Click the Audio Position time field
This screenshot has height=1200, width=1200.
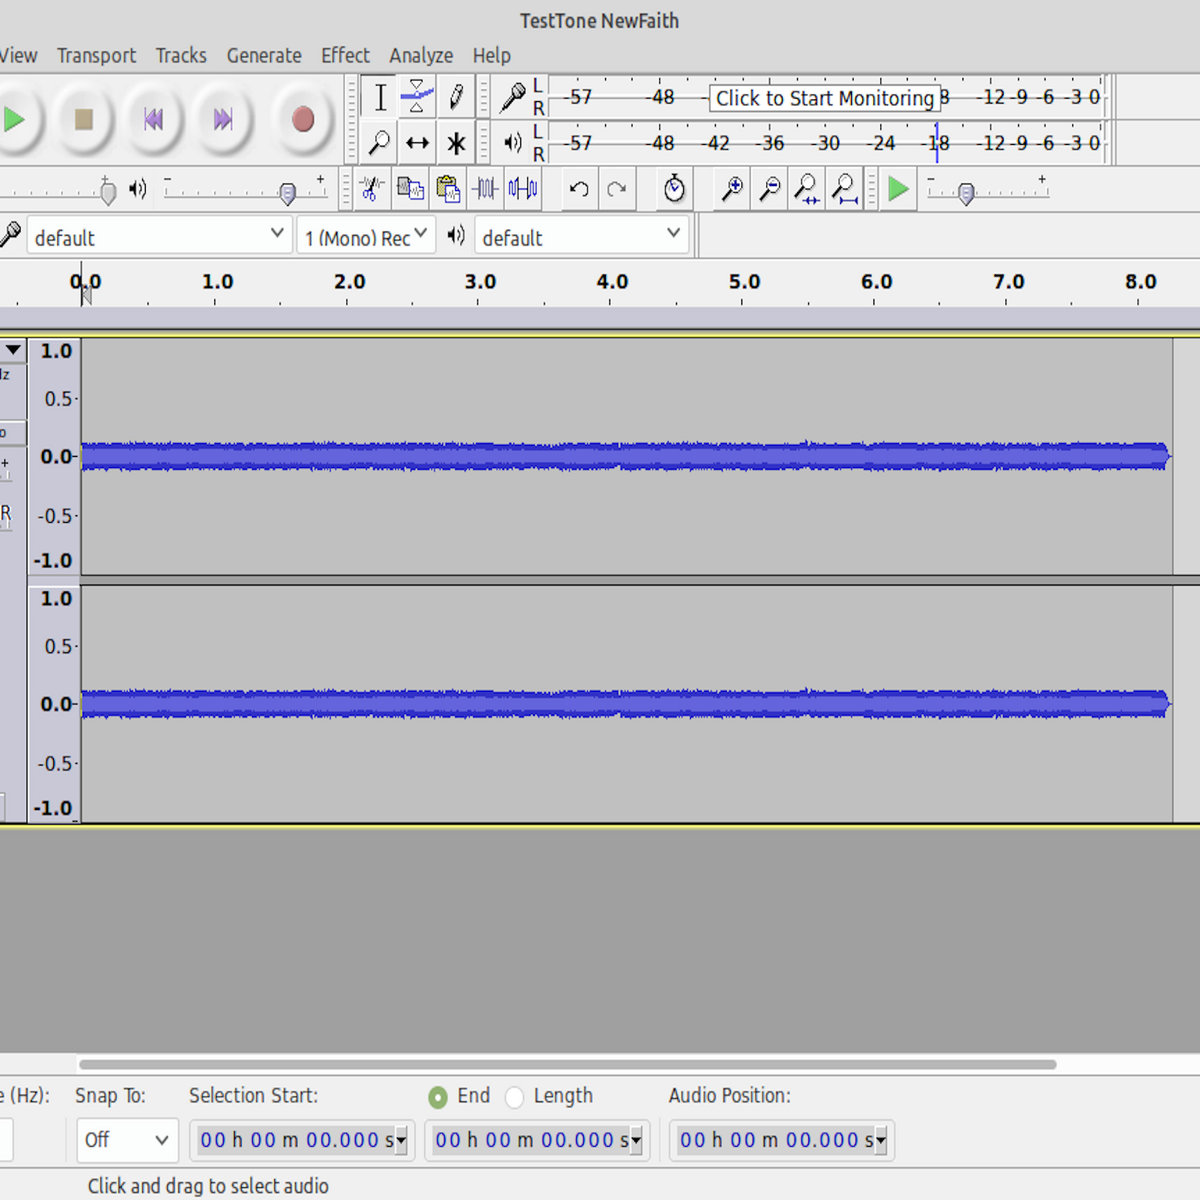pyautogui.click(x=782, y=1140)
